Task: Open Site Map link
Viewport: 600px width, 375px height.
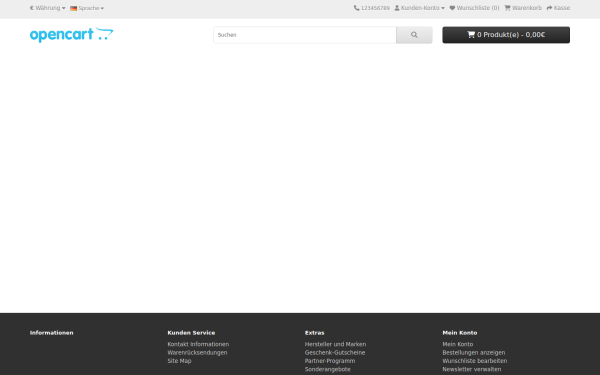Action: point(179,361)
